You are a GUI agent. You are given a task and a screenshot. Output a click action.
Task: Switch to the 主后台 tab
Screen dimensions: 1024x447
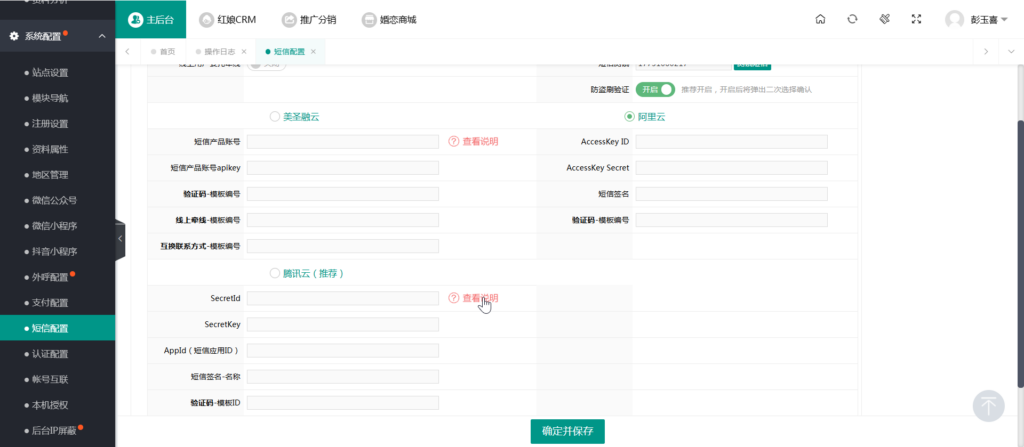click(x=151, y=20)
